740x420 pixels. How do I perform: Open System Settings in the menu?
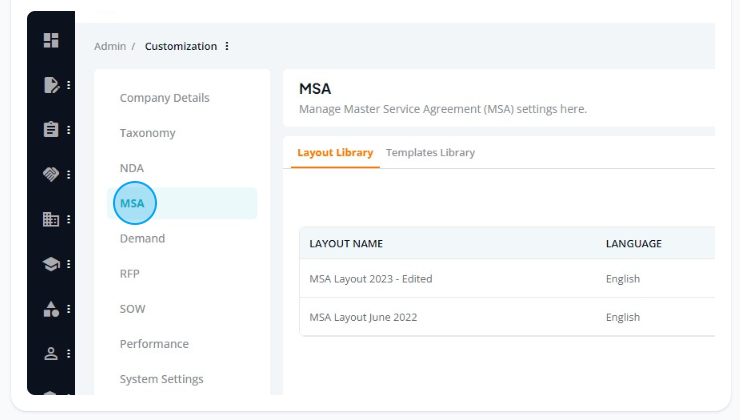pos(161,379)
